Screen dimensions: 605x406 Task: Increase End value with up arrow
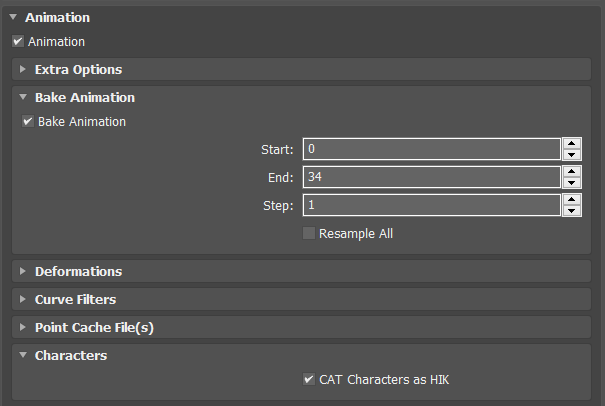tap(571, 171)
